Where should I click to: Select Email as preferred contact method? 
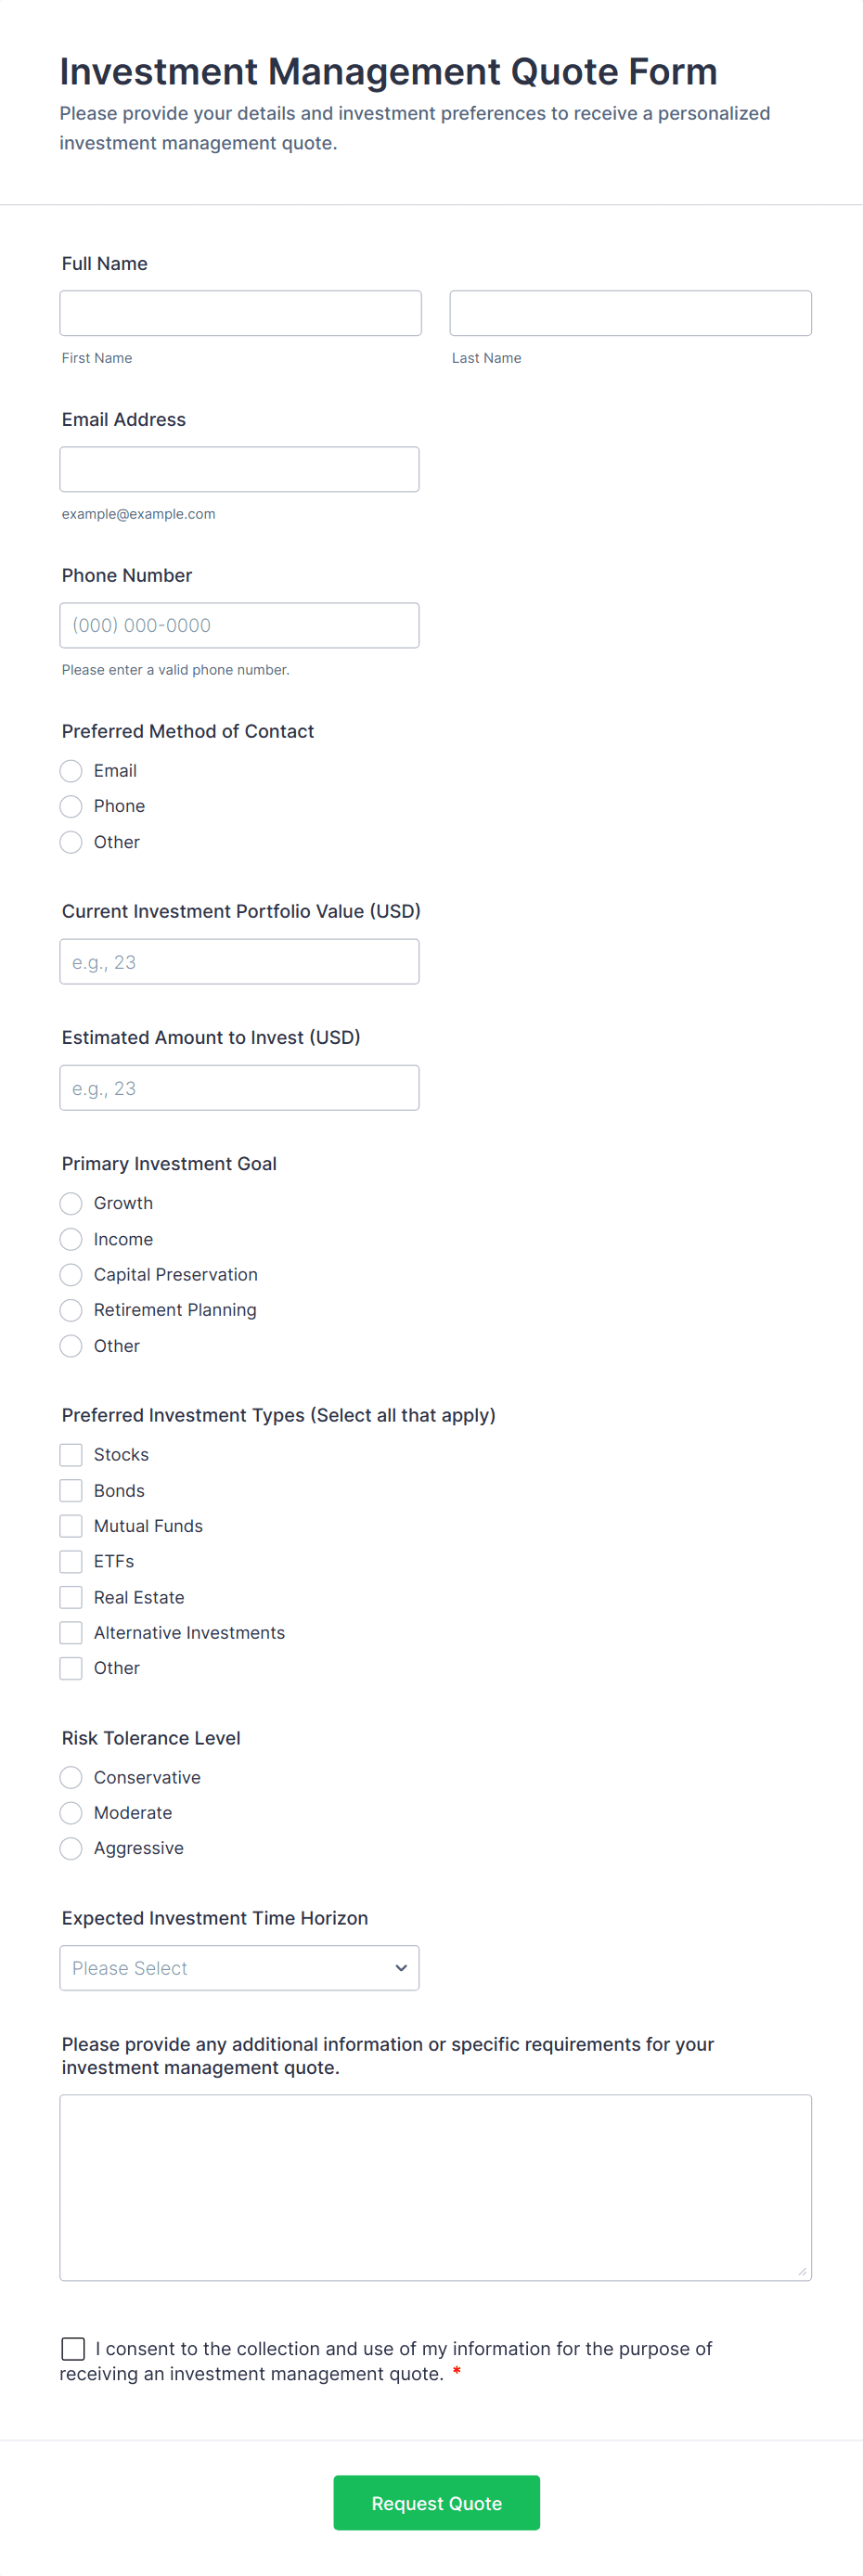point(71,771)
